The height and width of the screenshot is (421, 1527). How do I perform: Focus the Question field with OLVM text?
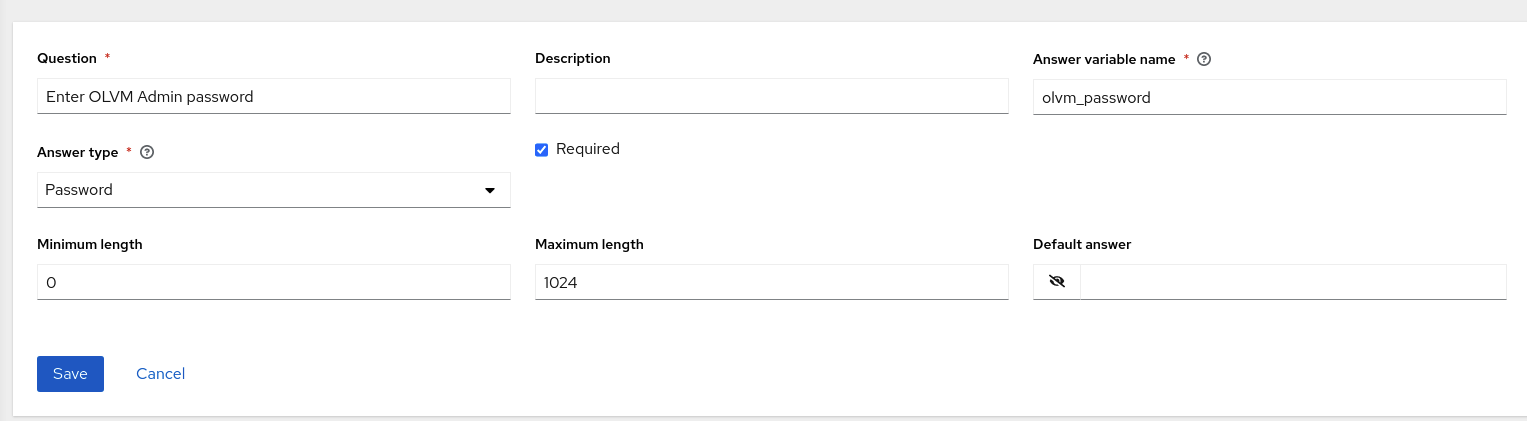274,97
